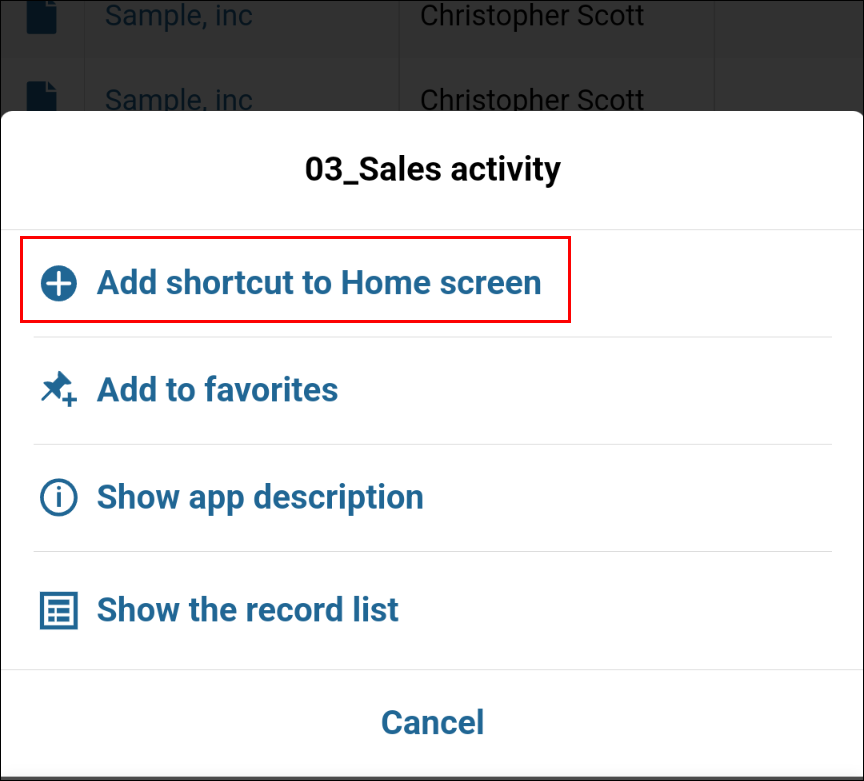Open the first Sample, inc record
The image size is (864, 781).
click(x=178, y=17)
